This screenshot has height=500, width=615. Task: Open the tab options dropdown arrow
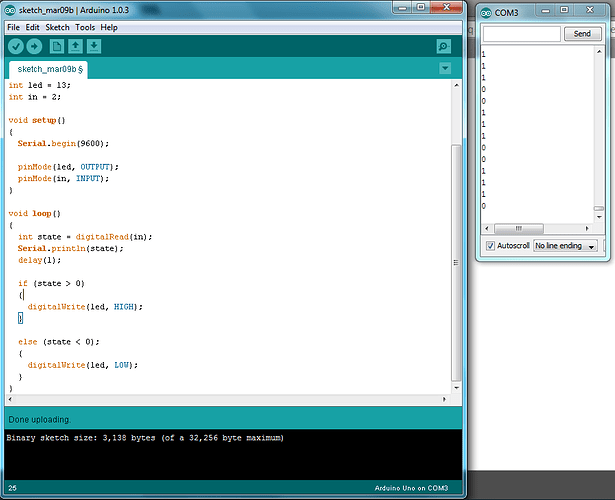point(445,68)
